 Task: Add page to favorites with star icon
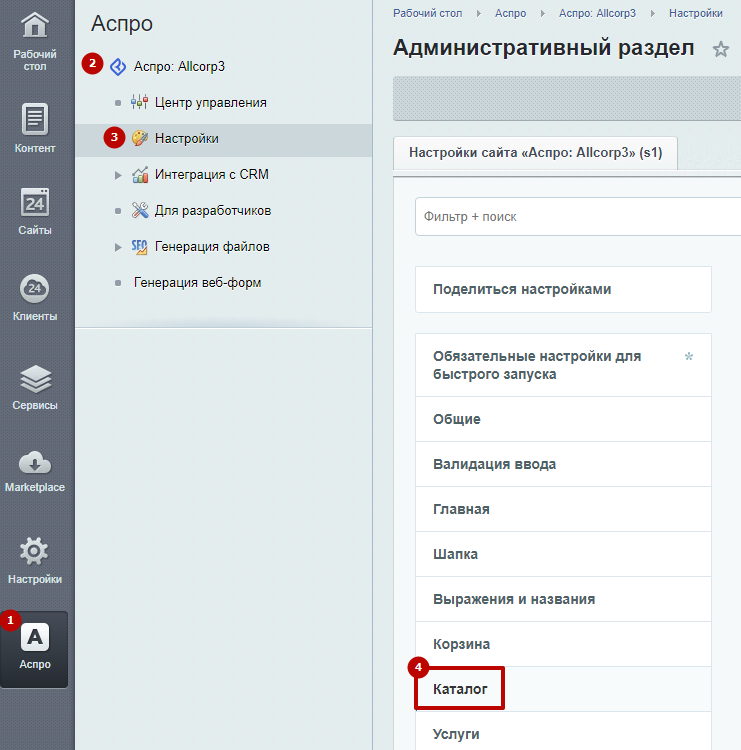tap(720, 49)
